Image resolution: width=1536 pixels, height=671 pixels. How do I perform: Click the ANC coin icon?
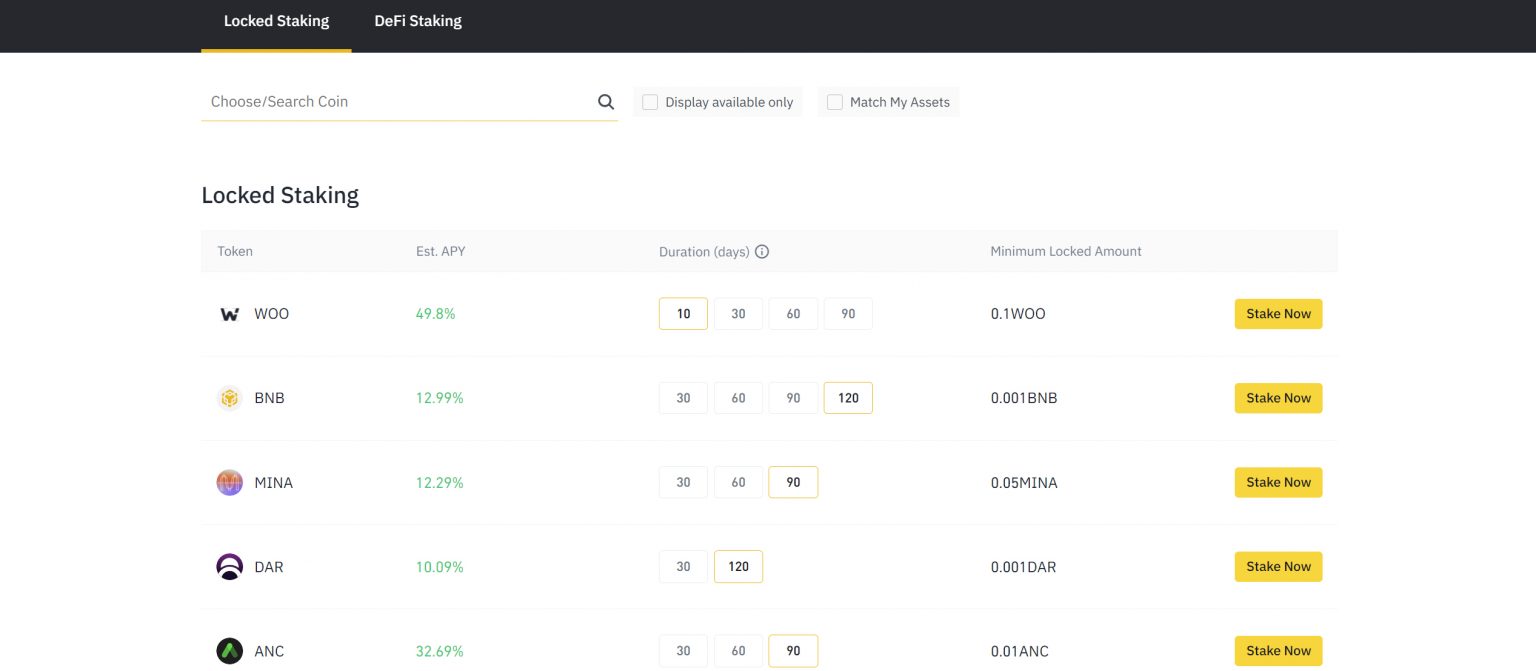[229, 650]
